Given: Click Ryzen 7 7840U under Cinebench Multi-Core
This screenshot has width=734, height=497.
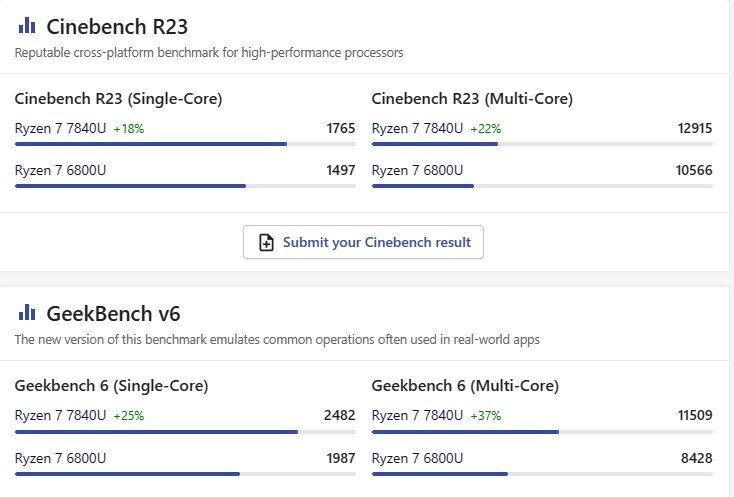Looking at the screenshot, I should tap(417, 128).
